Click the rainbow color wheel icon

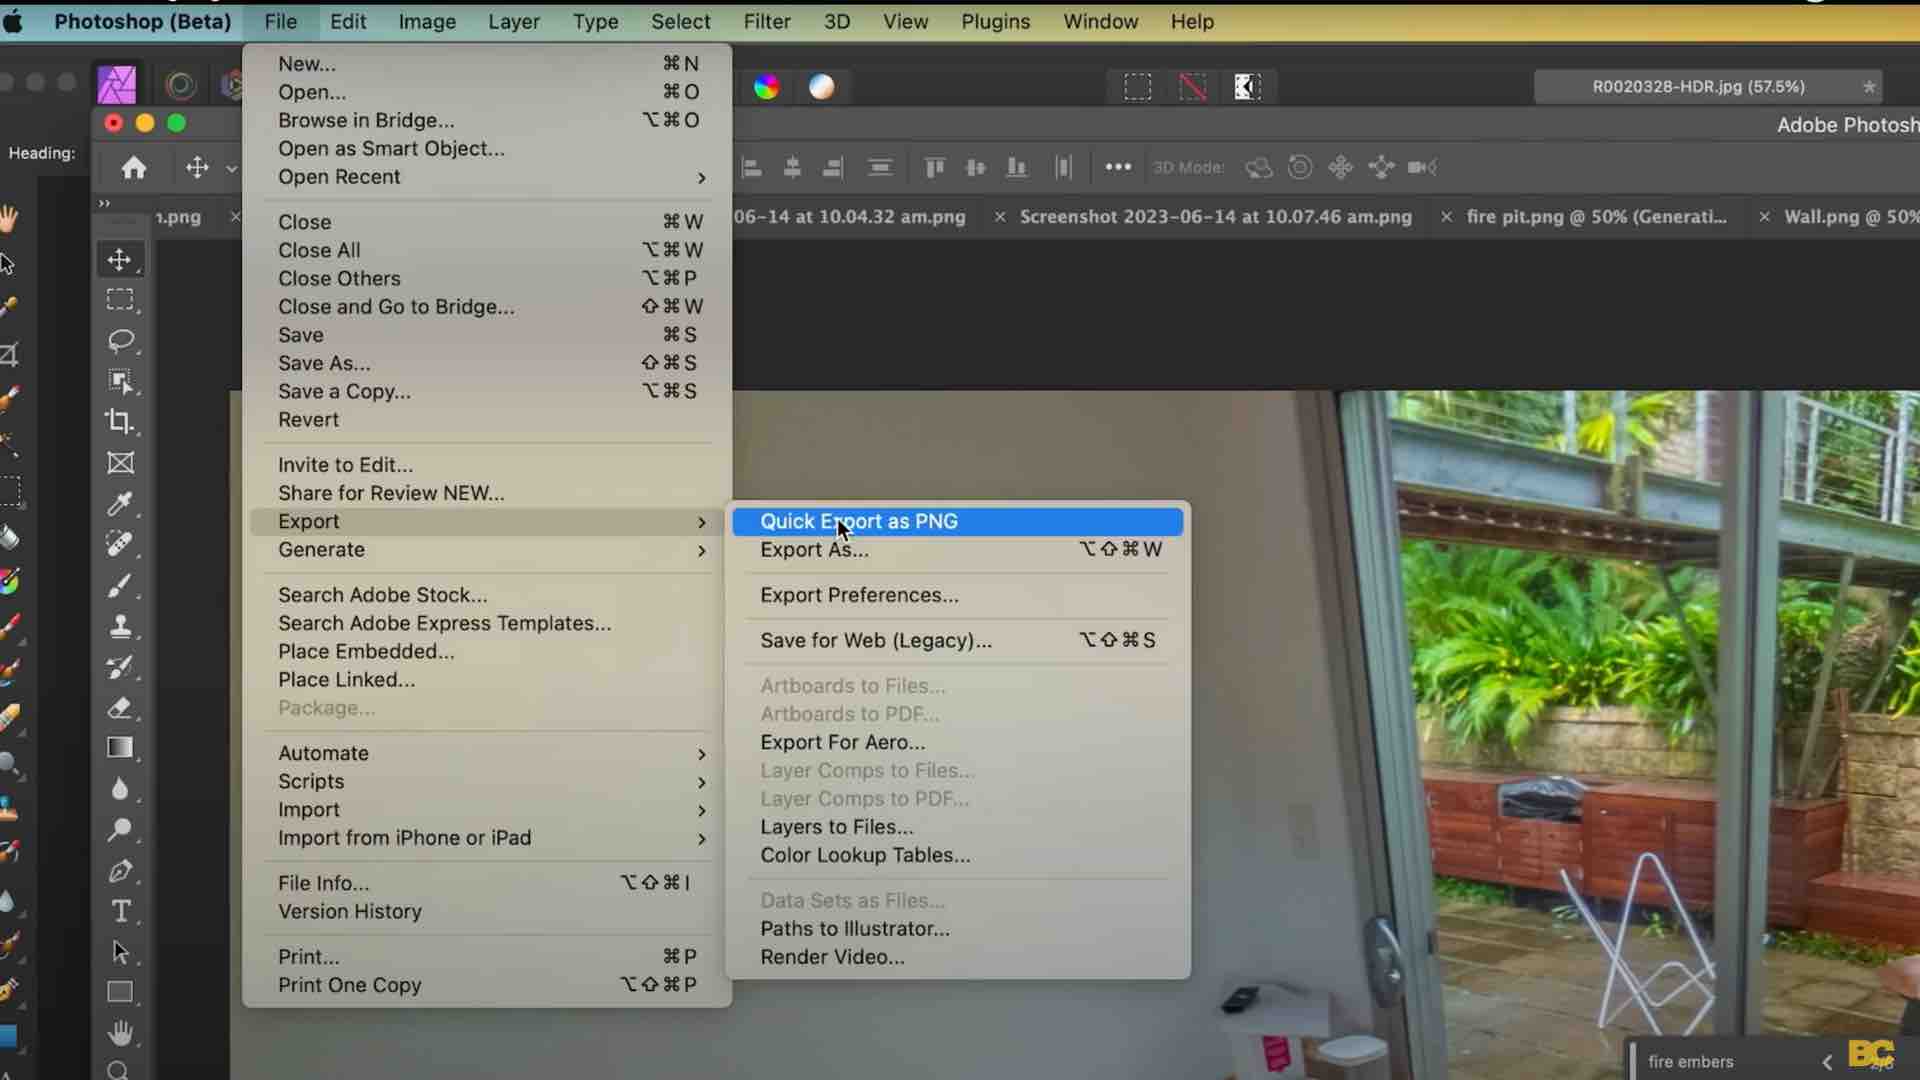click(x=767, y=87)
